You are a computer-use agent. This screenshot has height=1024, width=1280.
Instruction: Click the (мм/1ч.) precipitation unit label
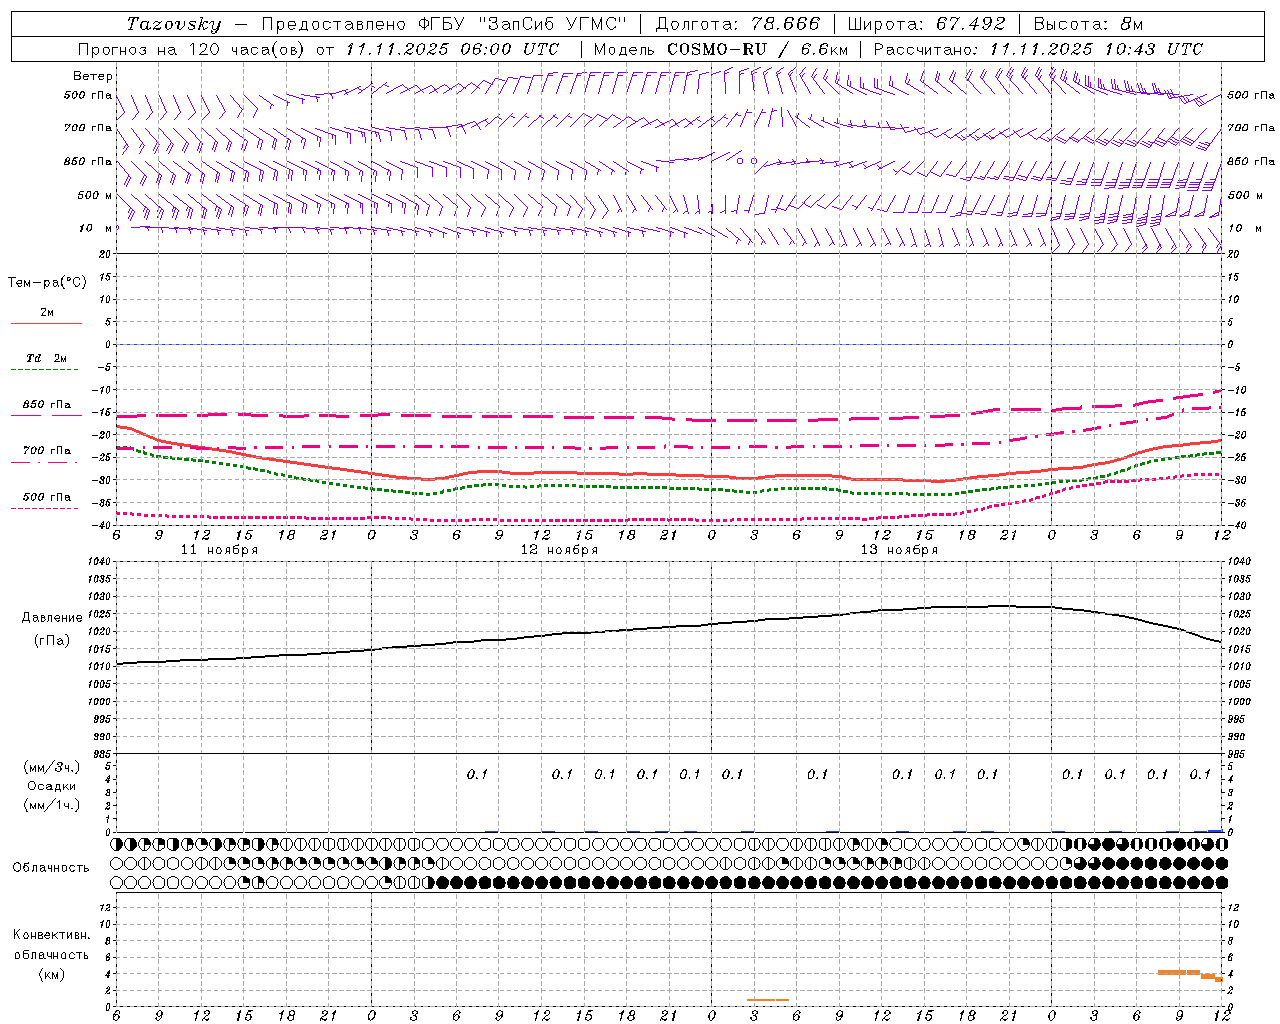pos(52,805)
